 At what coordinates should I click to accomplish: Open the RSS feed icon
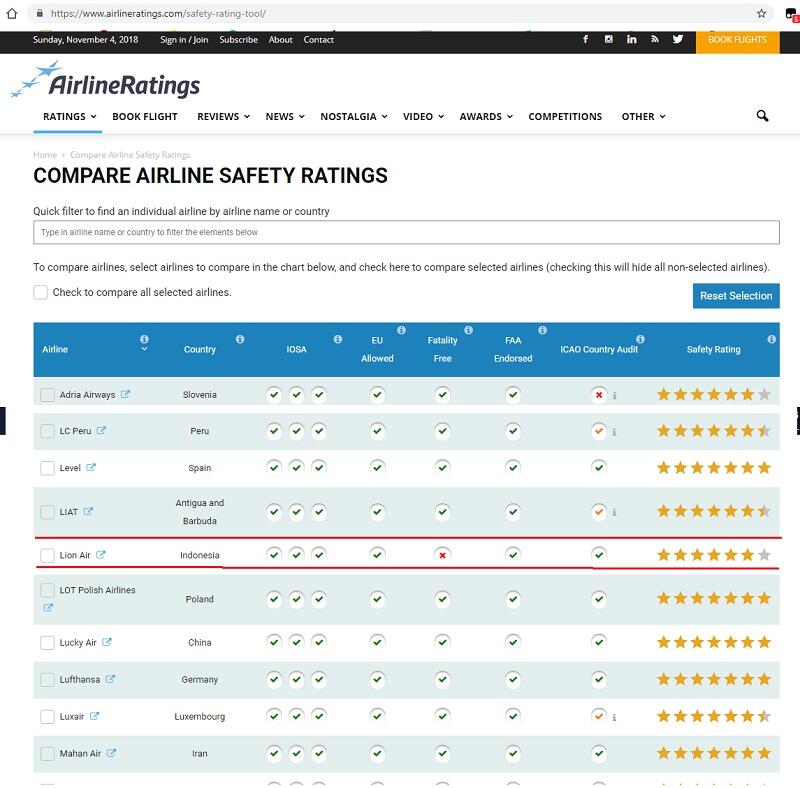click(655, 39)
